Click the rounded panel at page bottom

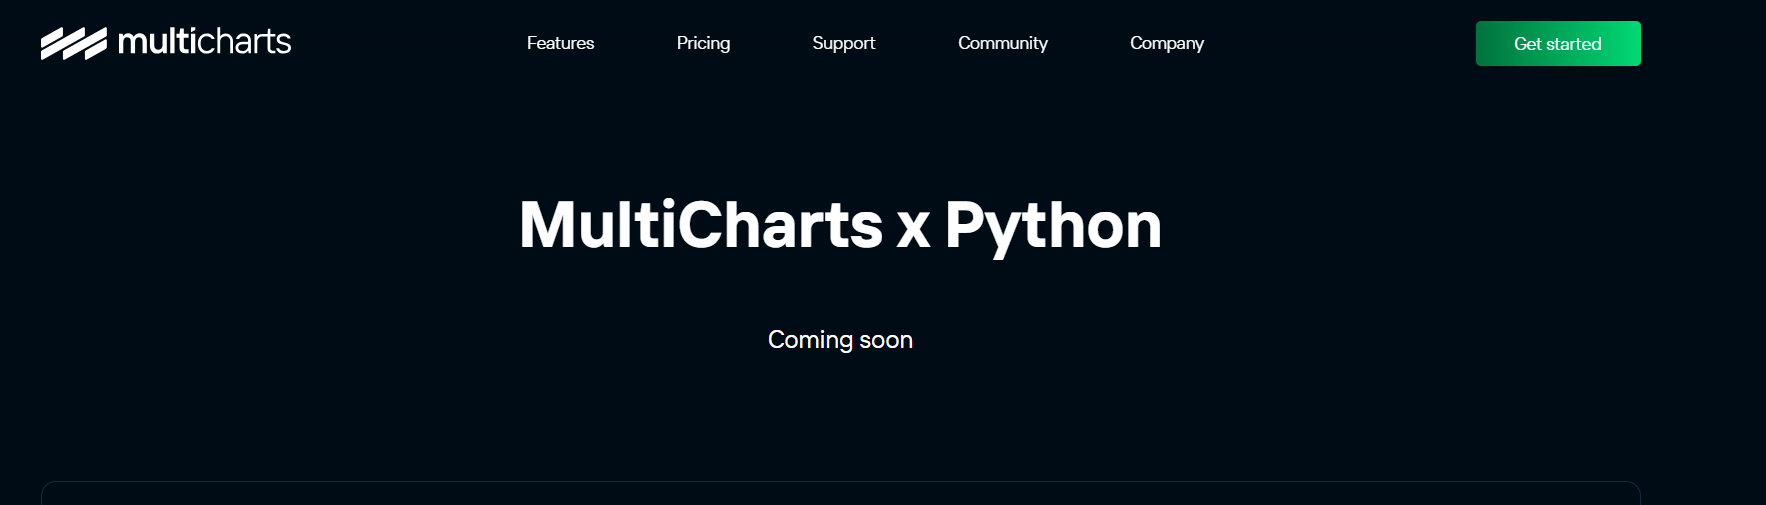pos(840,494)
